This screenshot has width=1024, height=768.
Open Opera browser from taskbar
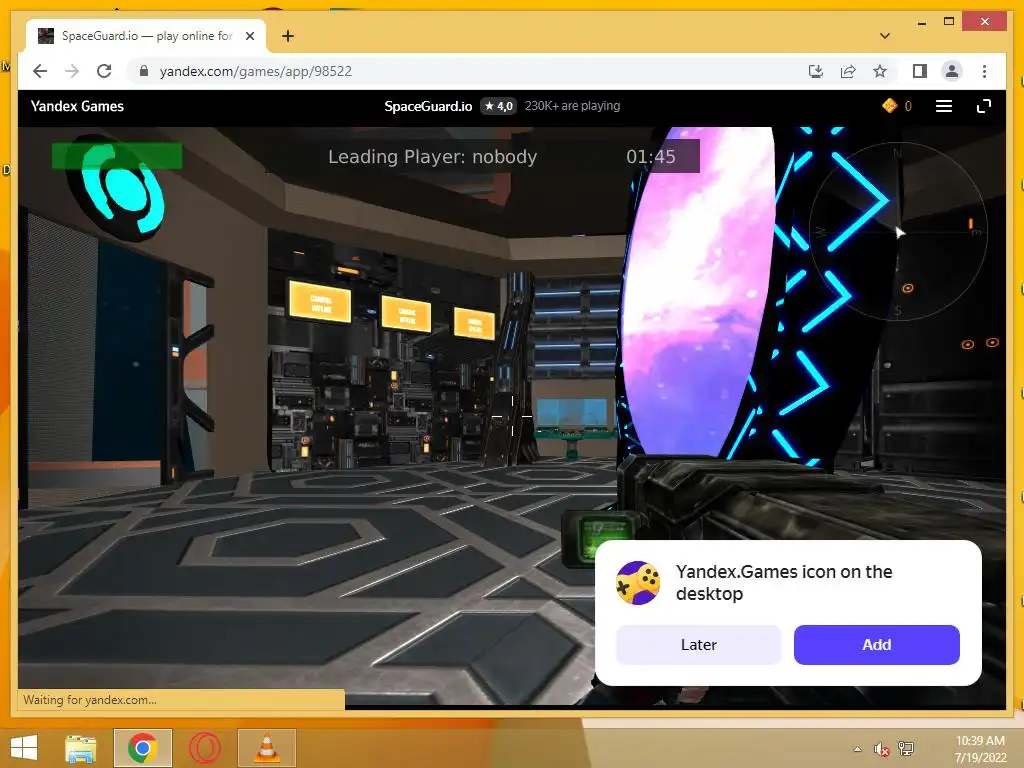[204, 748]
